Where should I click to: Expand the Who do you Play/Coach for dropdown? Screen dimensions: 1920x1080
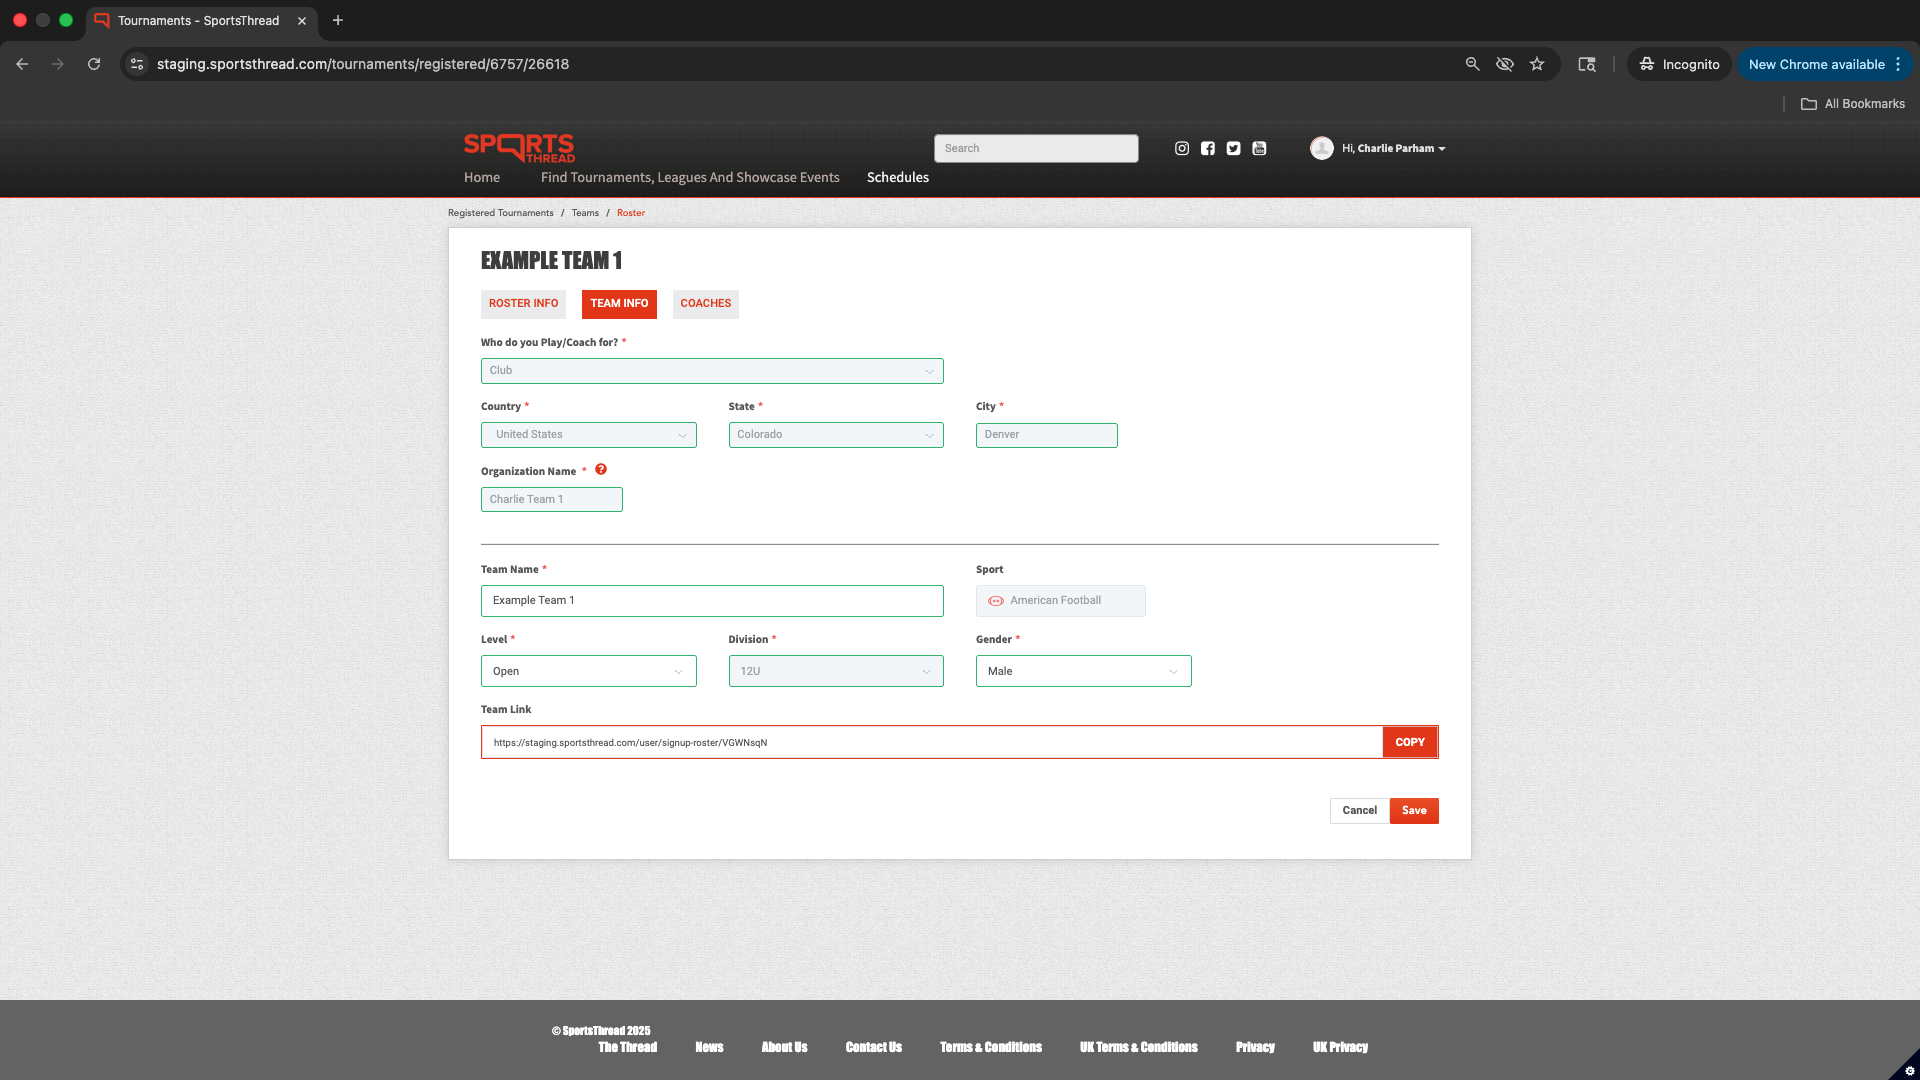coord(711,371)
